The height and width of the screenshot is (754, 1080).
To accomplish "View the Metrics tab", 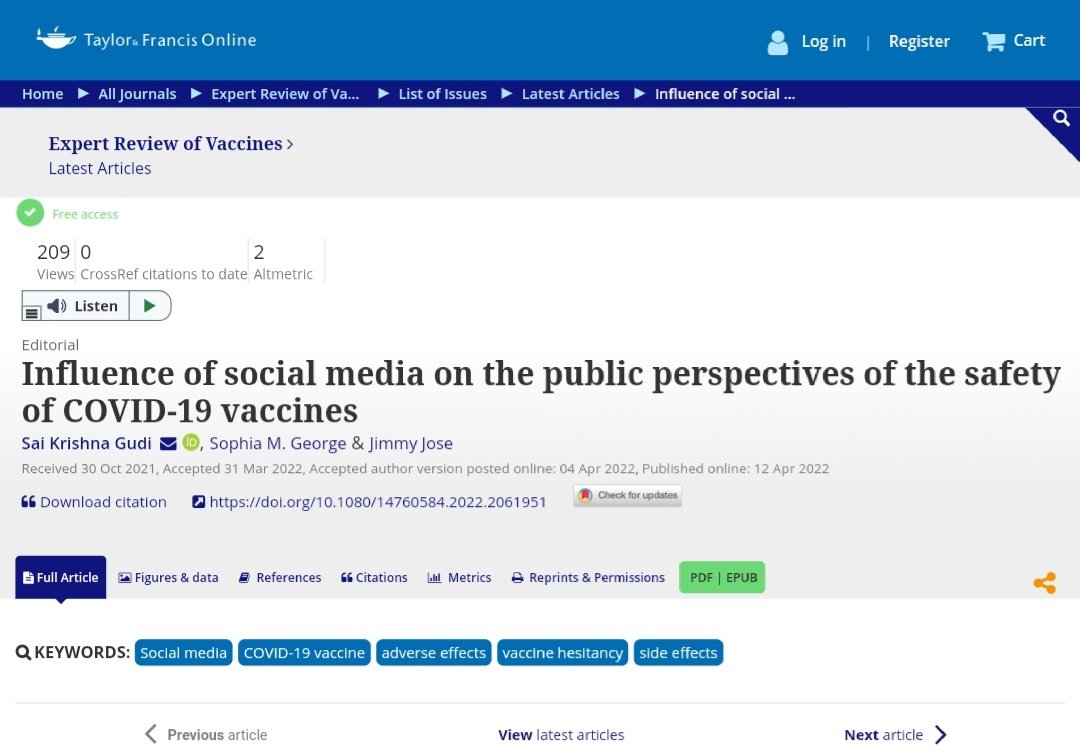I will click(459, 577).
